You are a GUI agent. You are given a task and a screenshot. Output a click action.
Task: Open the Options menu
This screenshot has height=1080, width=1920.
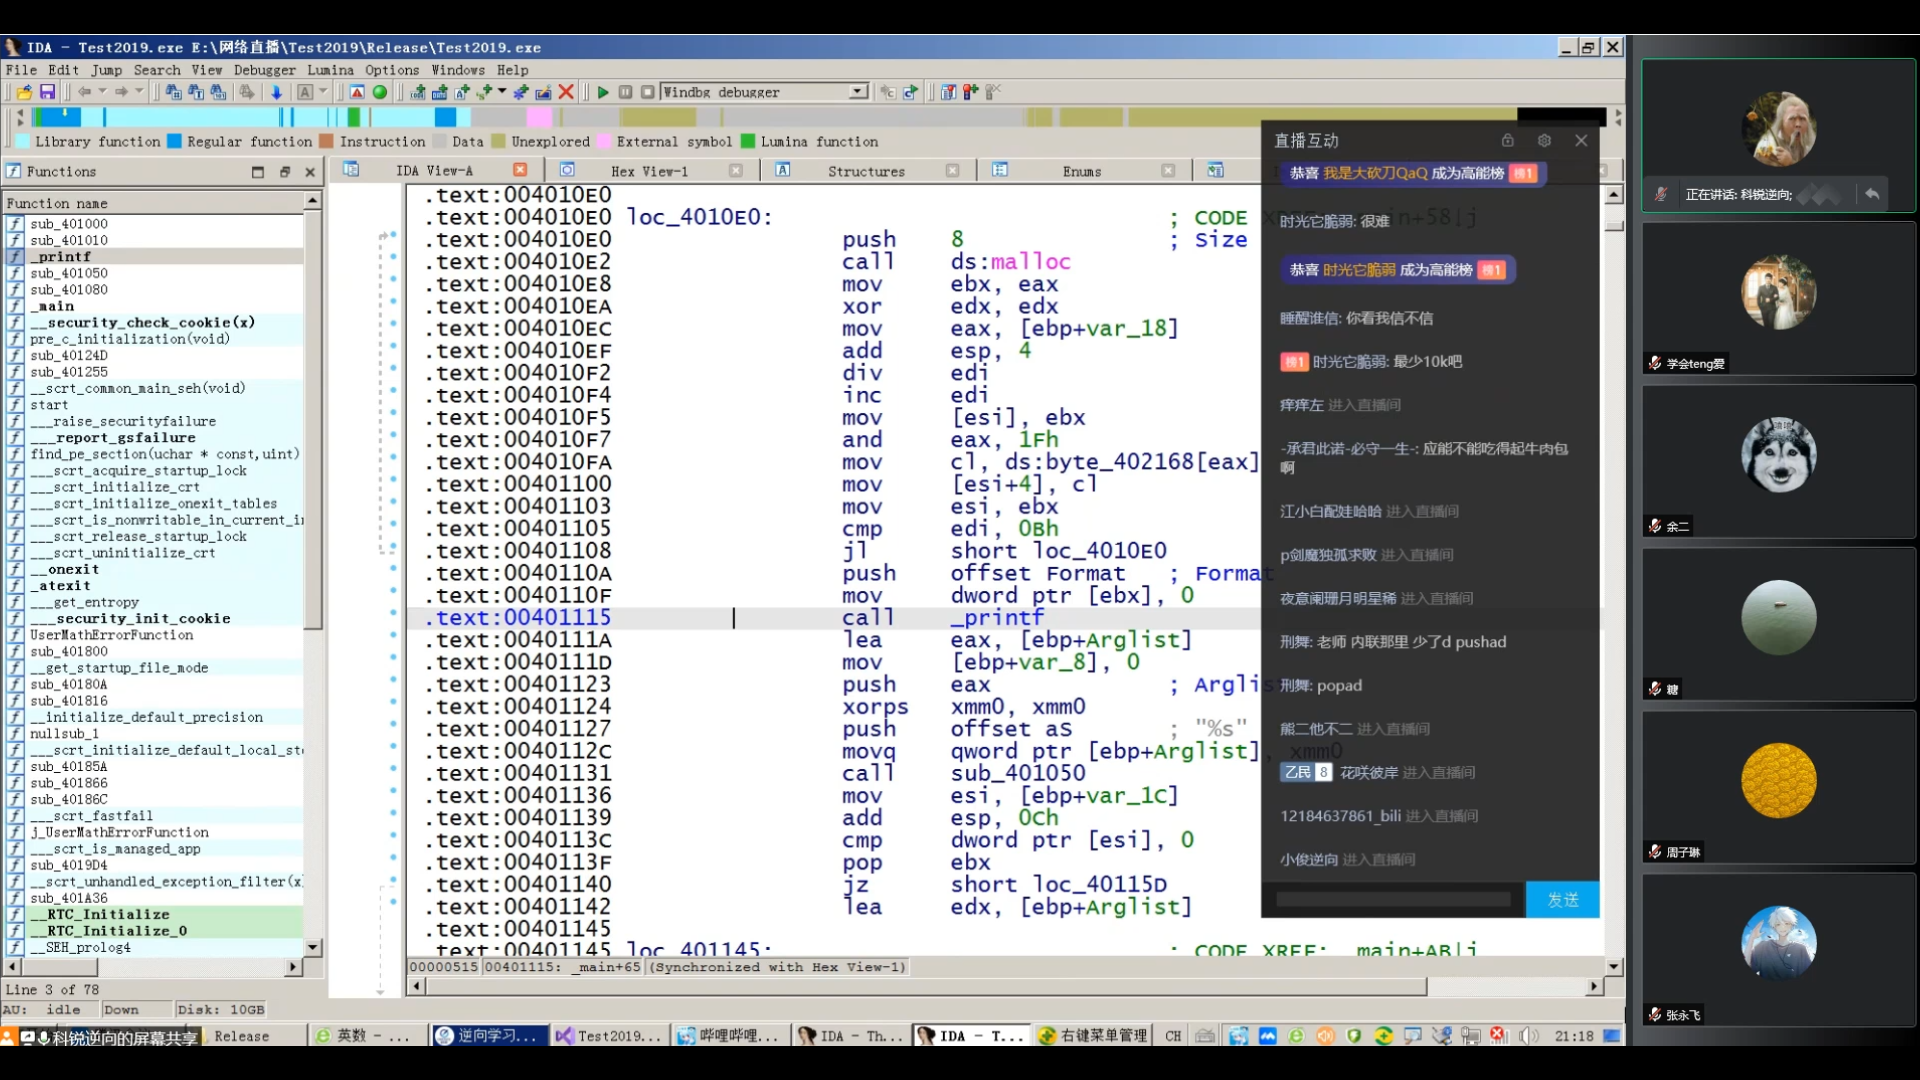(392, 70)
